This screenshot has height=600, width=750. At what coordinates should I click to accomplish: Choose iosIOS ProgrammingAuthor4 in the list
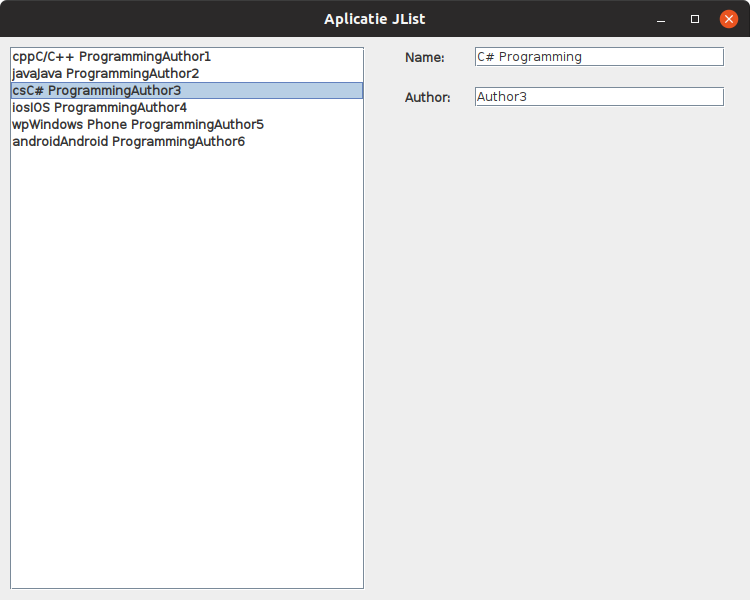pyautogui.click(x=100, y=108)
